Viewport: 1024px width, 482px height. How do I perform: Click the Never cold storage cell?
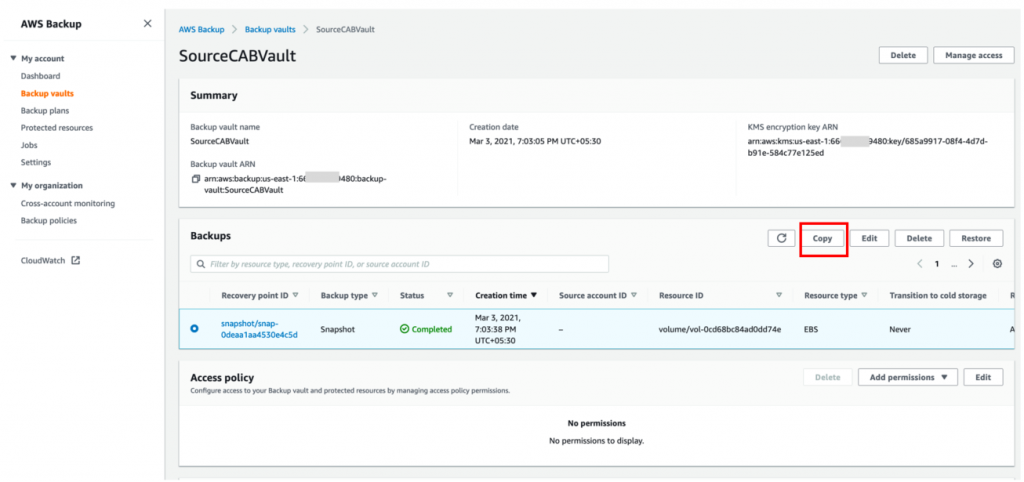(x=899, y=329)
